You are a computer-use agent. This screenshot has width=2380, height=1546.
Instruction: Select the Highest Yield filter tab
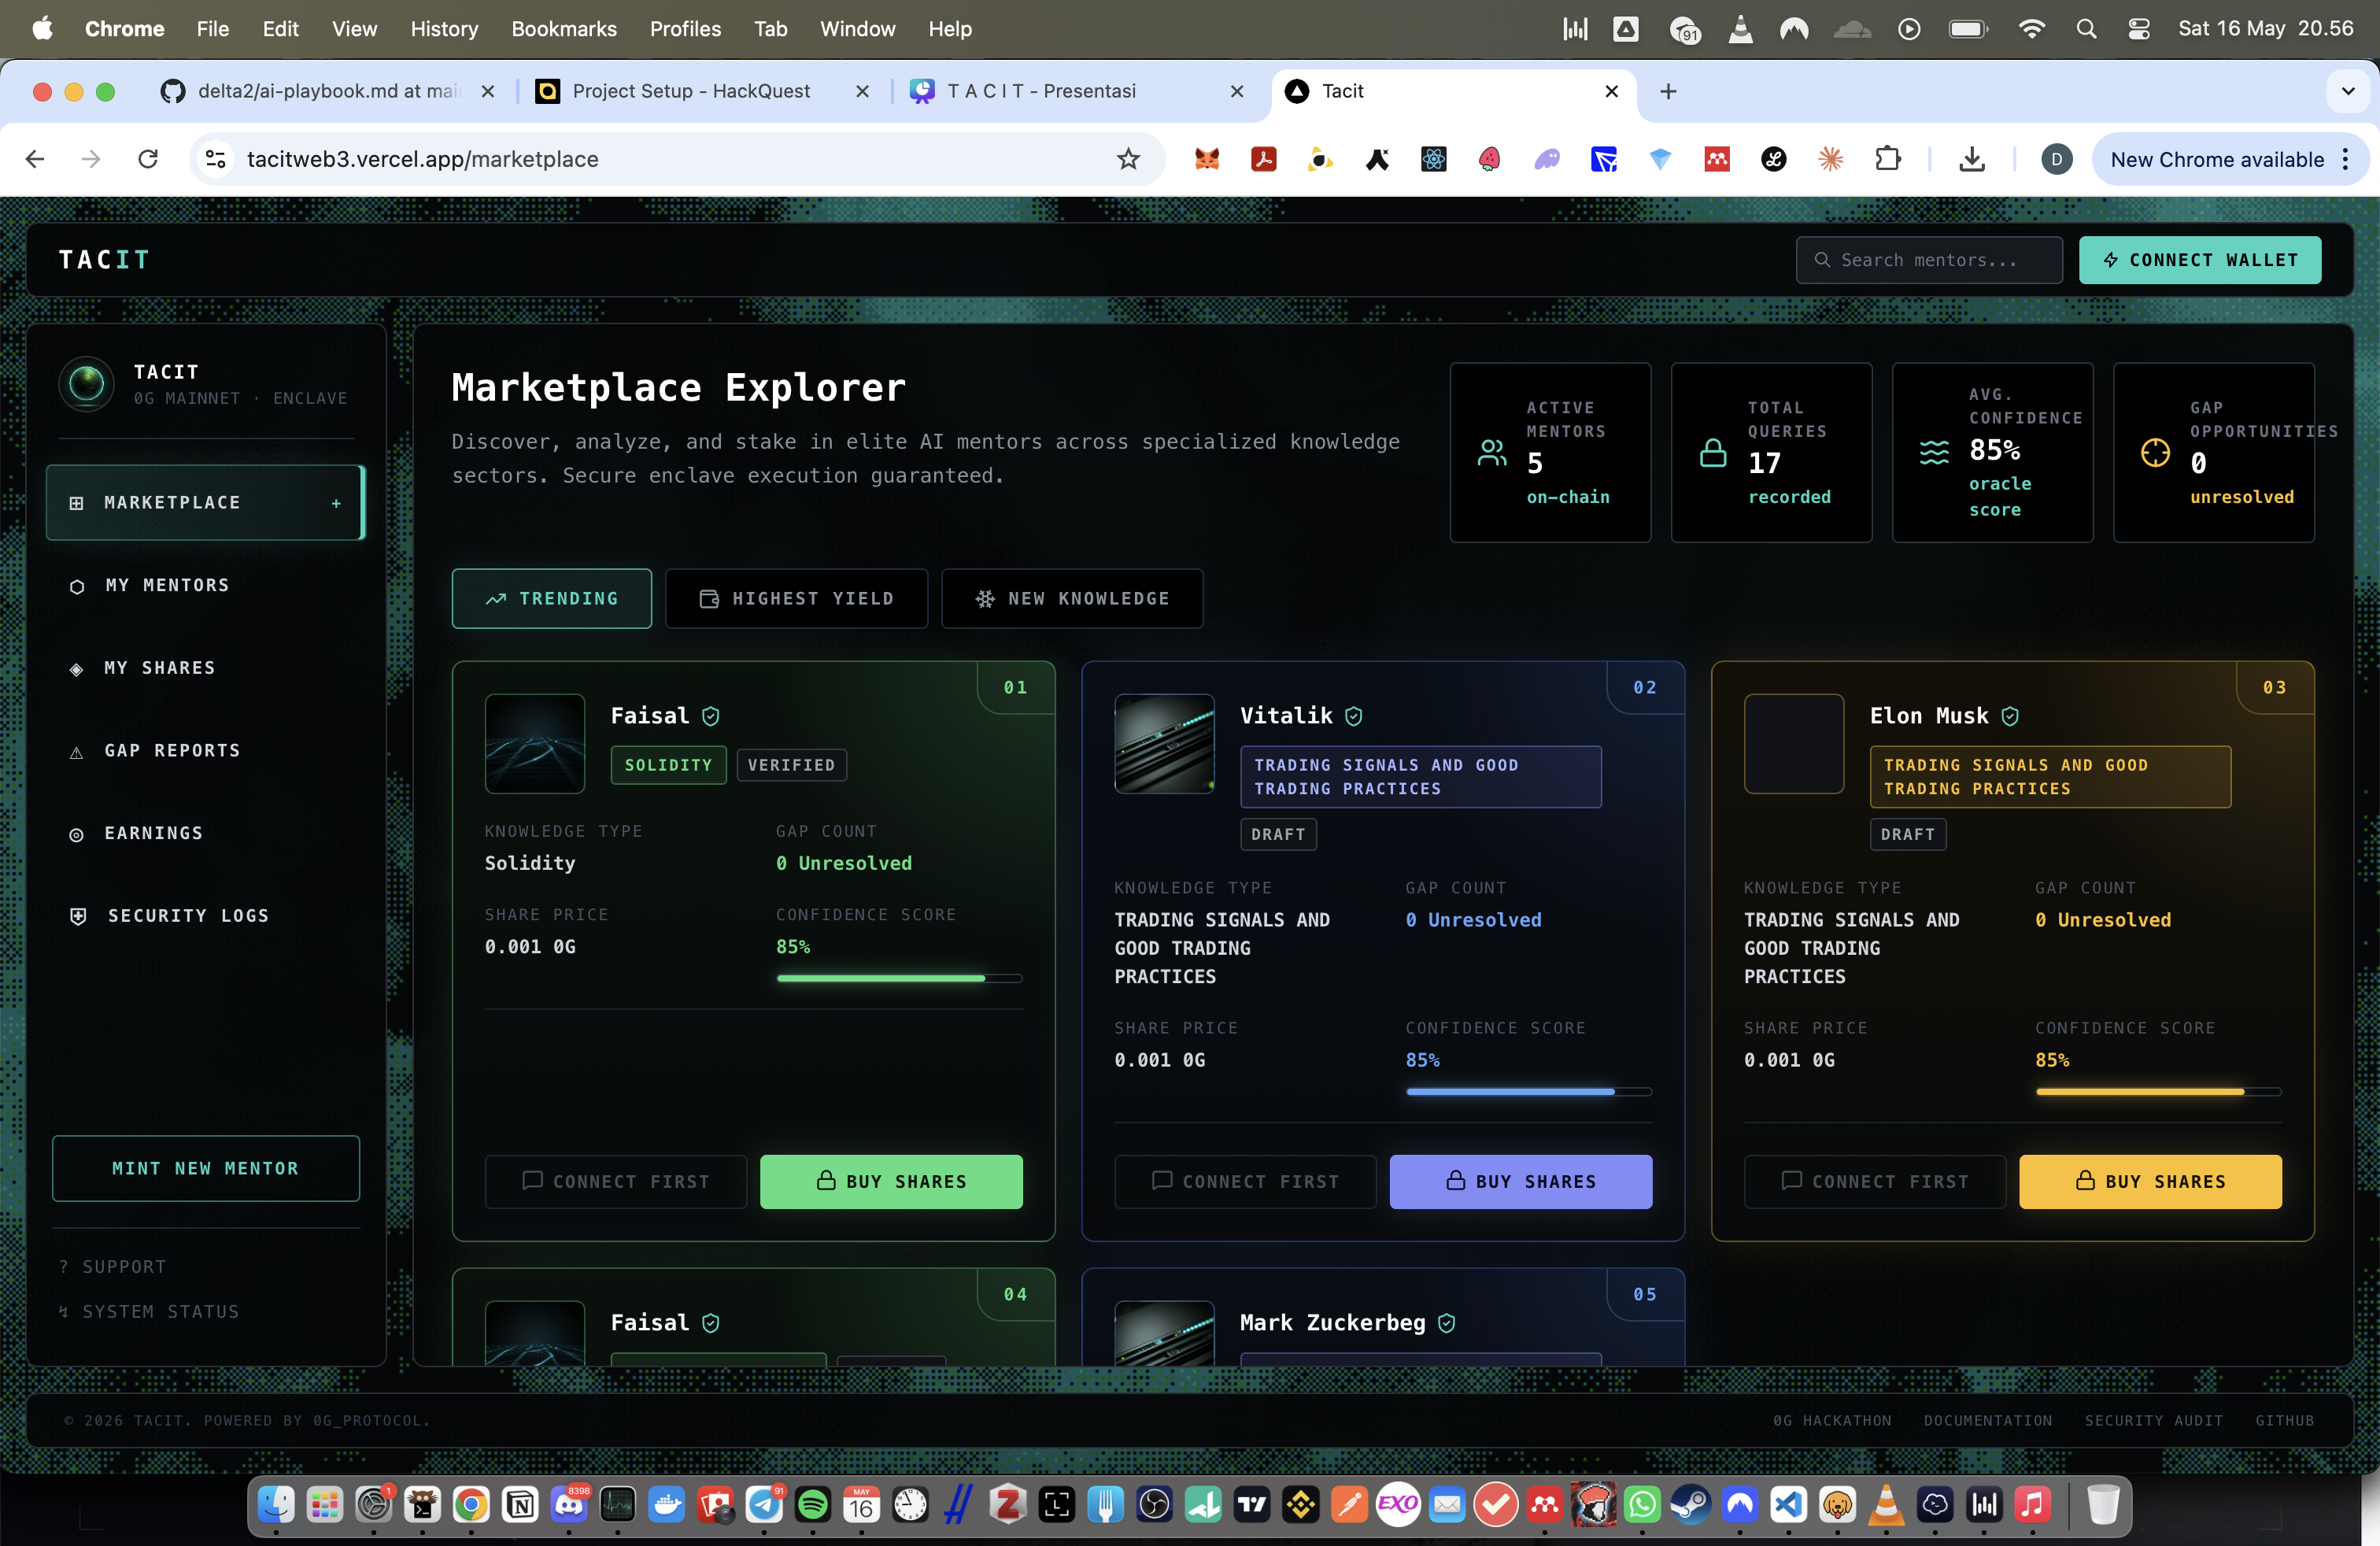(796, 598)
